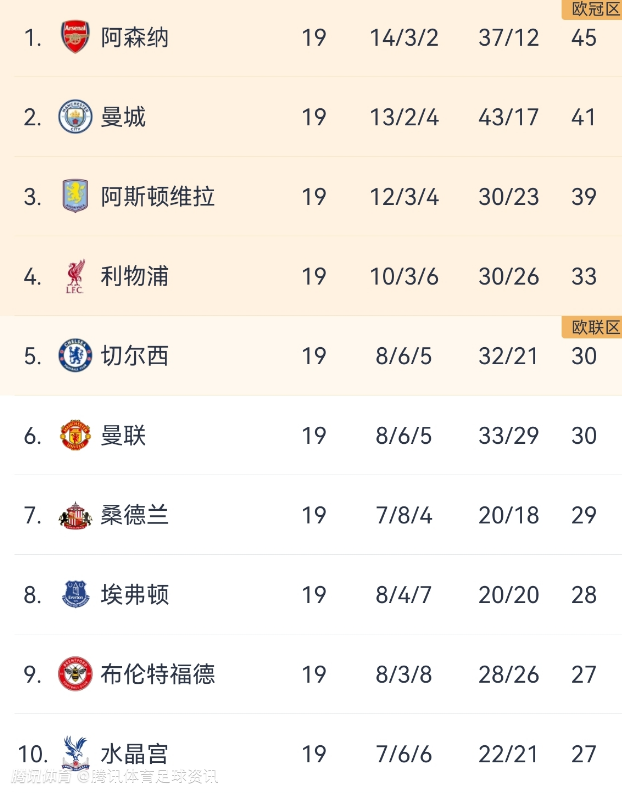The width and height of the screenshot is (622, 793).
Task: Click the Crystal Palace crest icon
Action: click(x=75, y=752)
